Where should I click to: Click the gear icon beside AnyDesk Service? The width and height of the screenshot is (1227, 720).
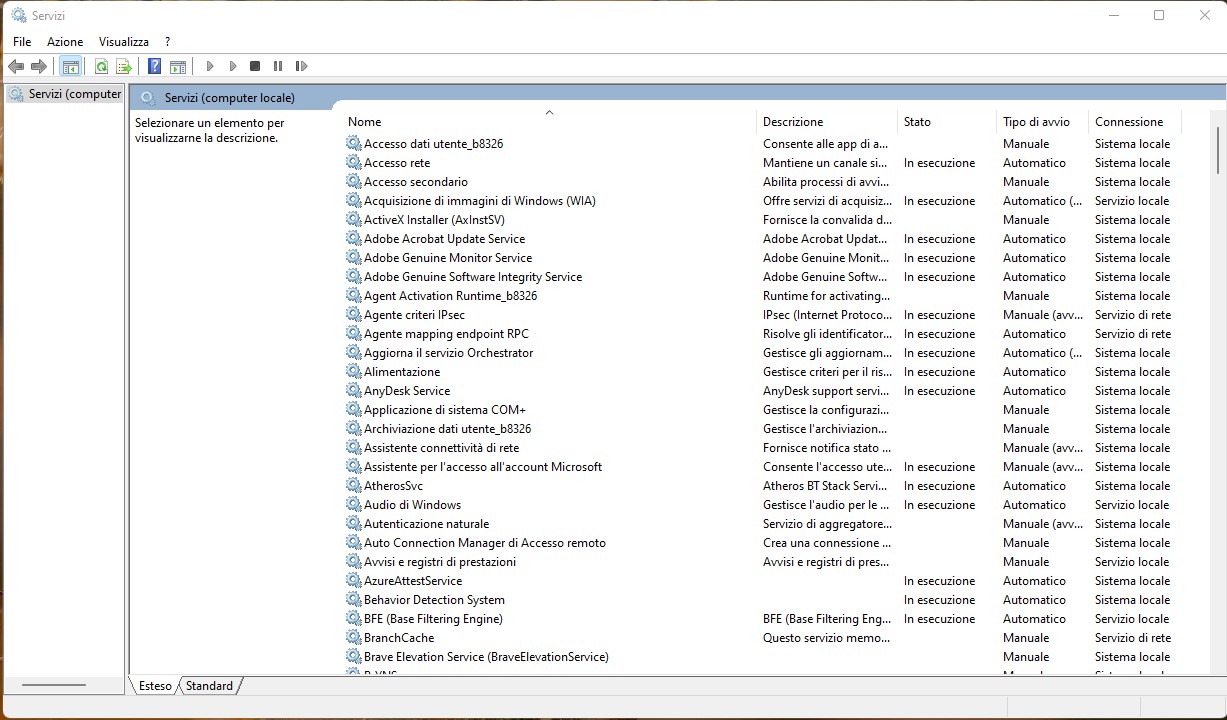coord(353,391)
